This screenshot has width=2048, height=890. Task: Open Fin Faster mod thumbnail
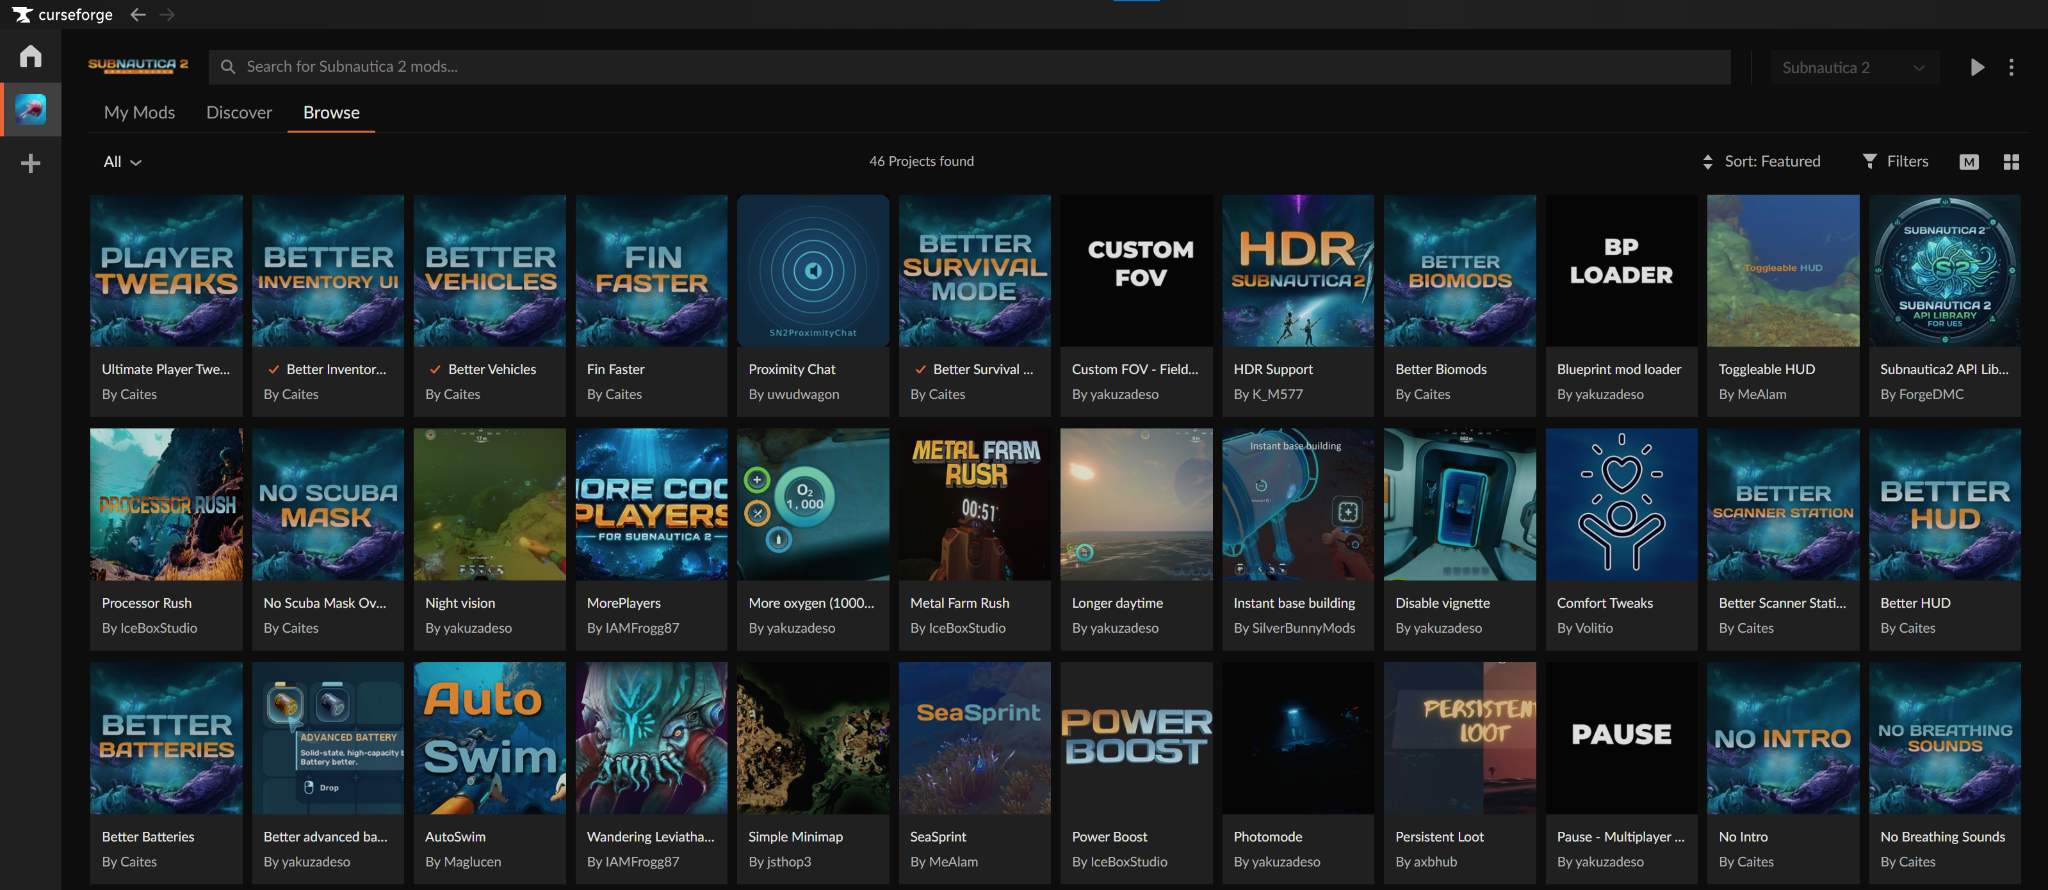pos(651,271)
